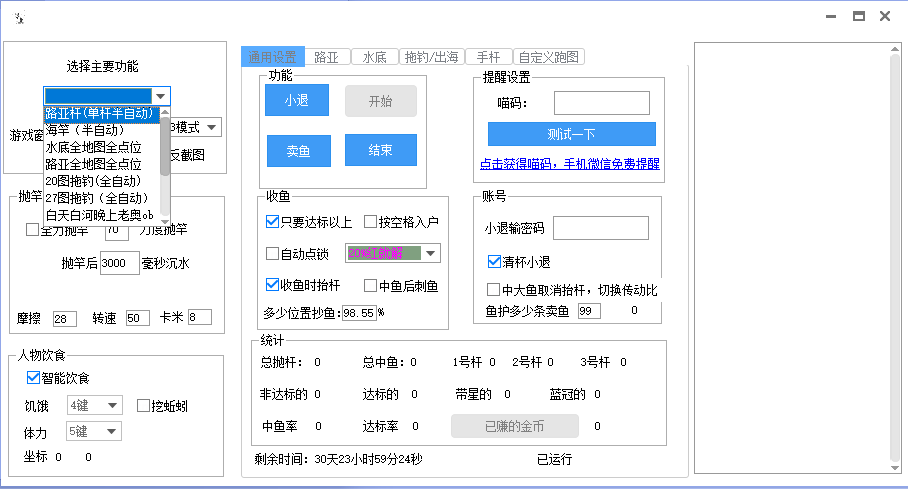Toggle the 清杯小退 checkbox
The height and width of the screenshot is (489, 908).
493,262
